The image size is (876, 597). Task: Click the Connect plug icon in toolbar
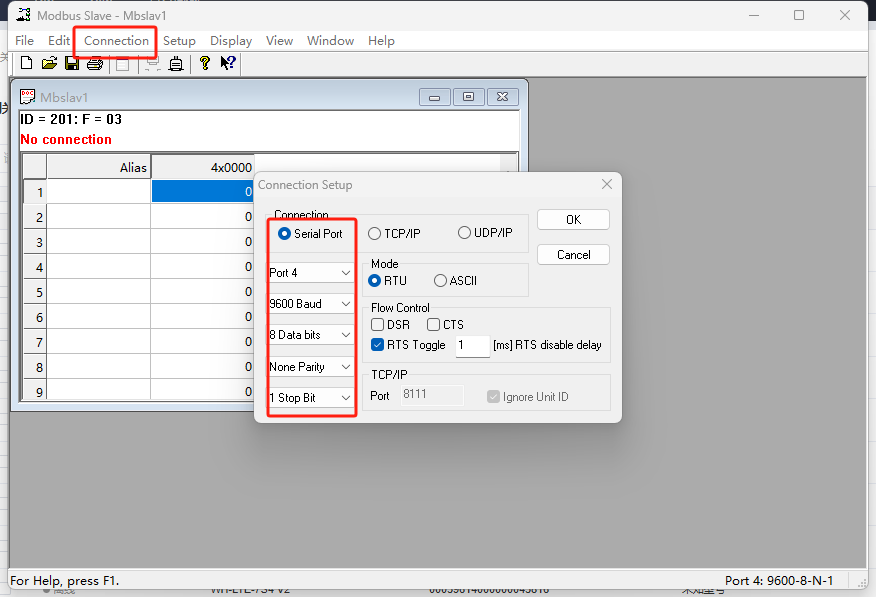point(176,64)
